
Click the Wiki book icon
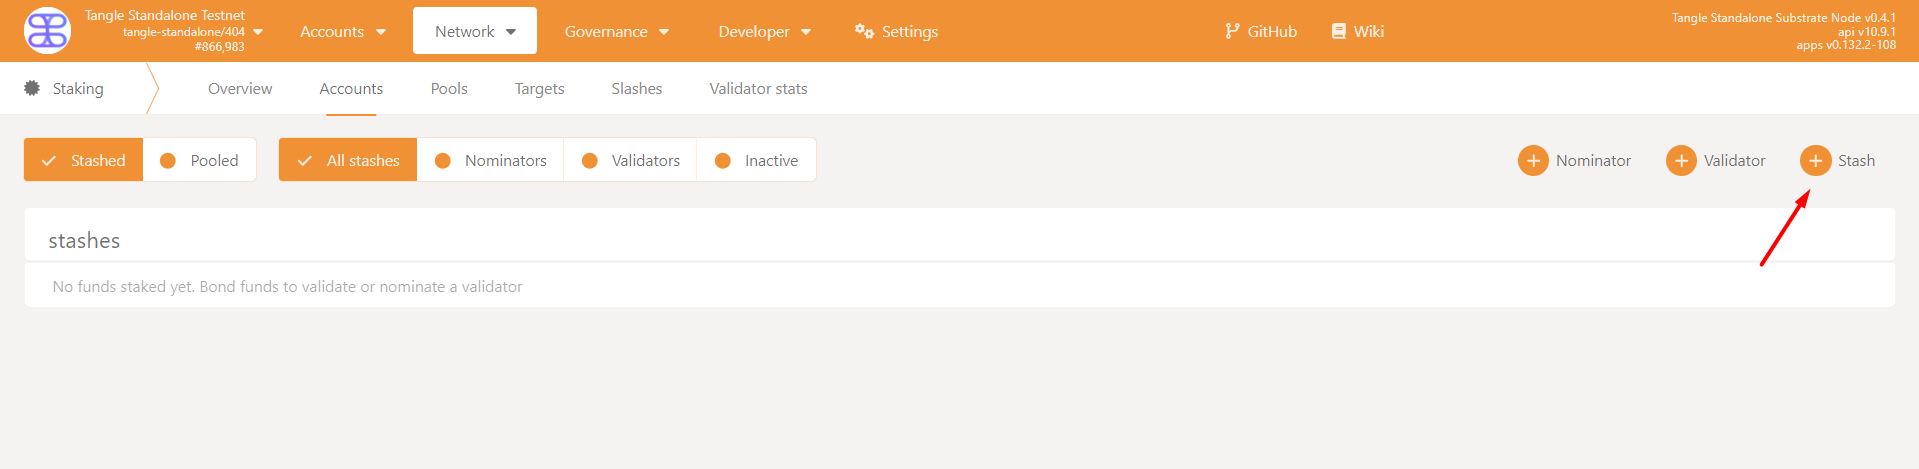1338,31
